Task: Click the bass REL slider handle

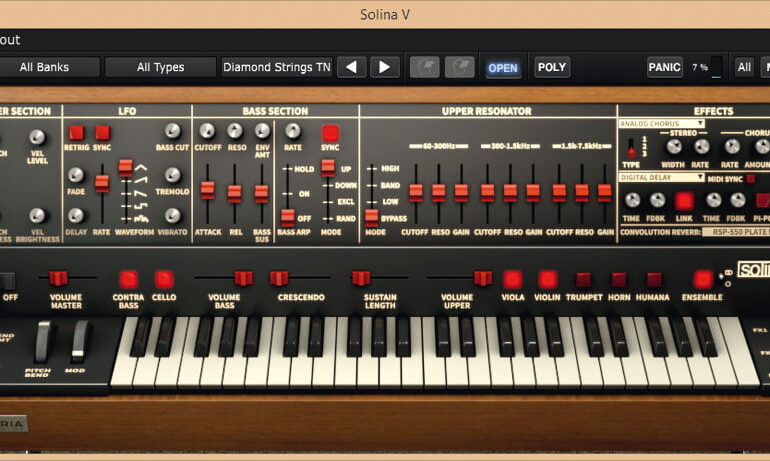Action: point(235,193)
